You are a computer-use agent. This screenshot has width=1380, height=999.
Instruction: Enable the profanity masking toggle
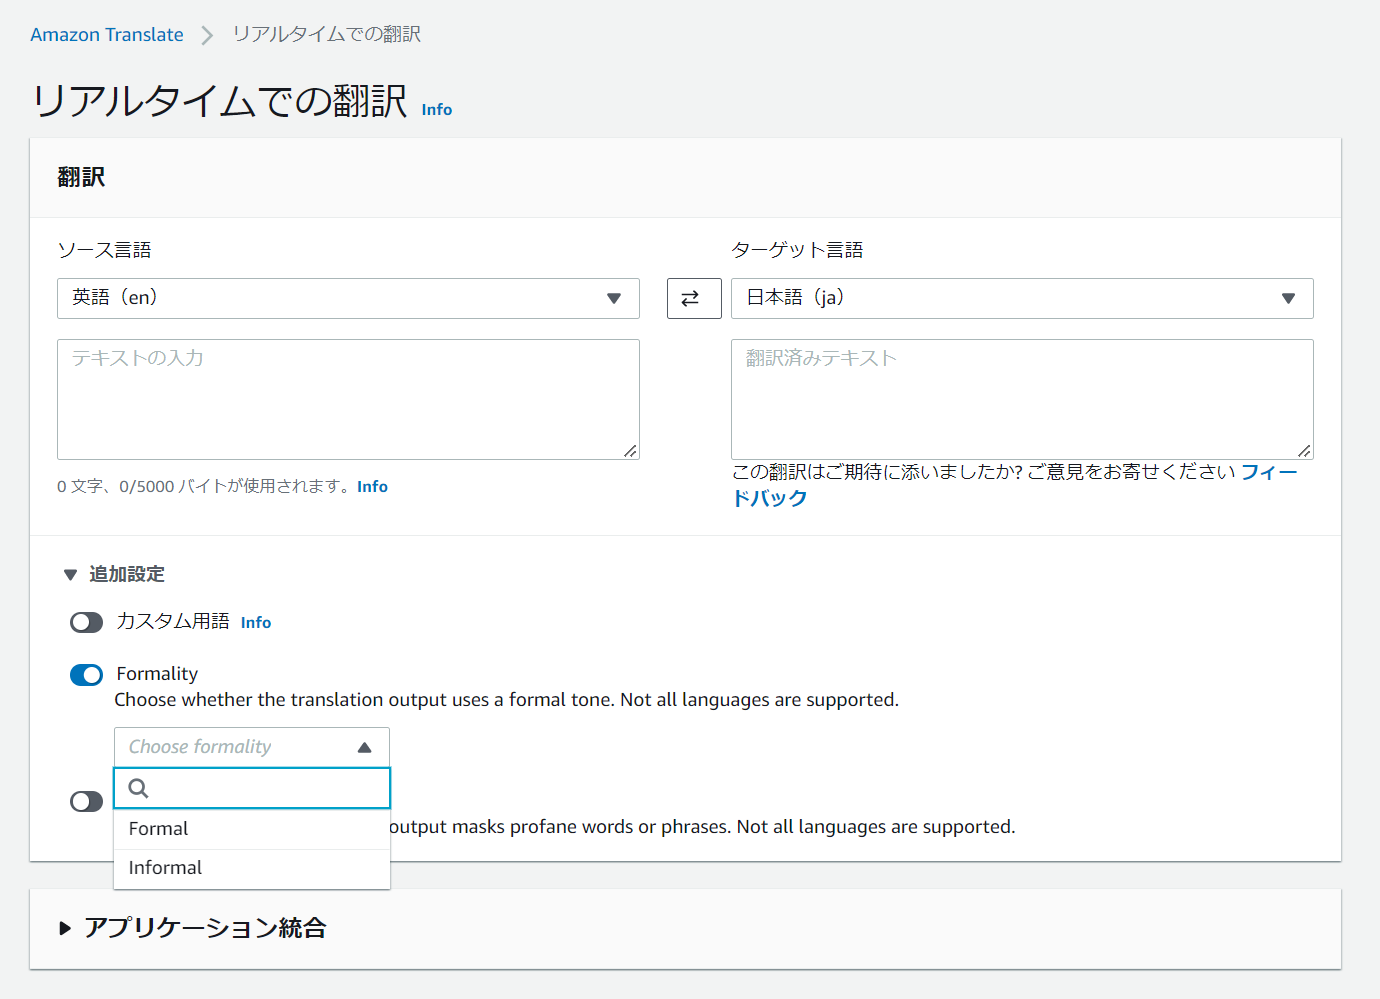click(x=87, y=802)
